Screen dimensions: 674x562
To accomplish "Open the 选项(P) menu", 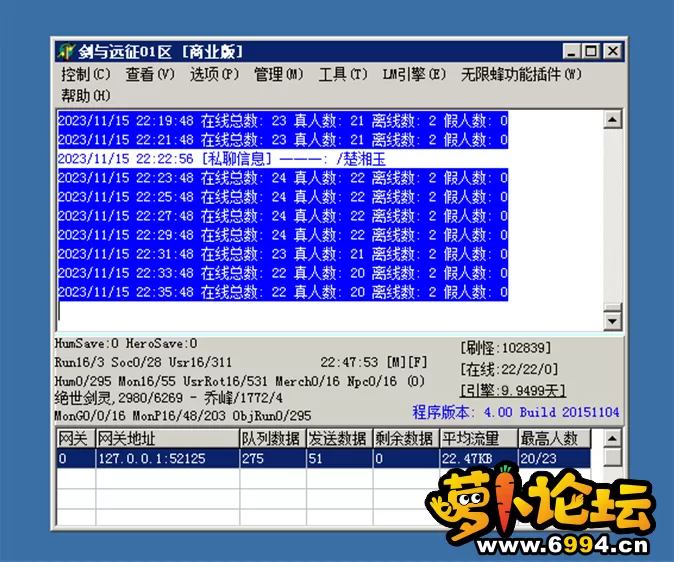I will [214, 74].
